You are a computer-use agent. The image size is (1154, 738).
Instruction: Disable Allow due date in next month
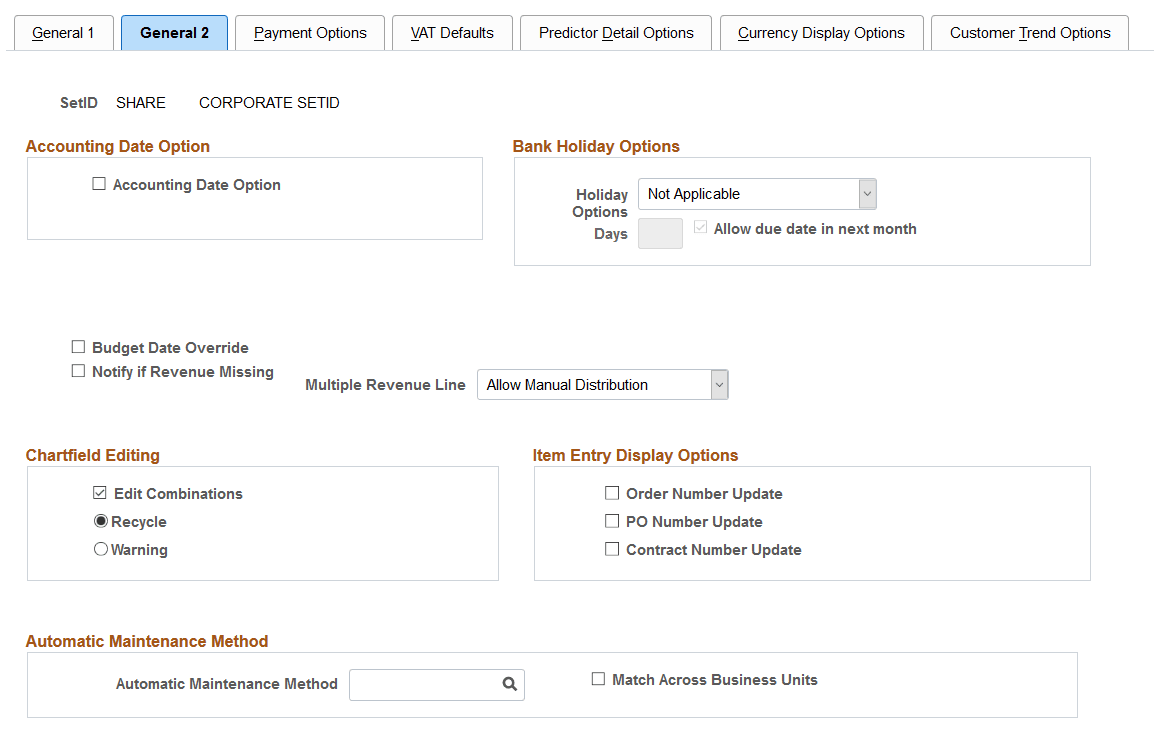[x=700, y=226]
